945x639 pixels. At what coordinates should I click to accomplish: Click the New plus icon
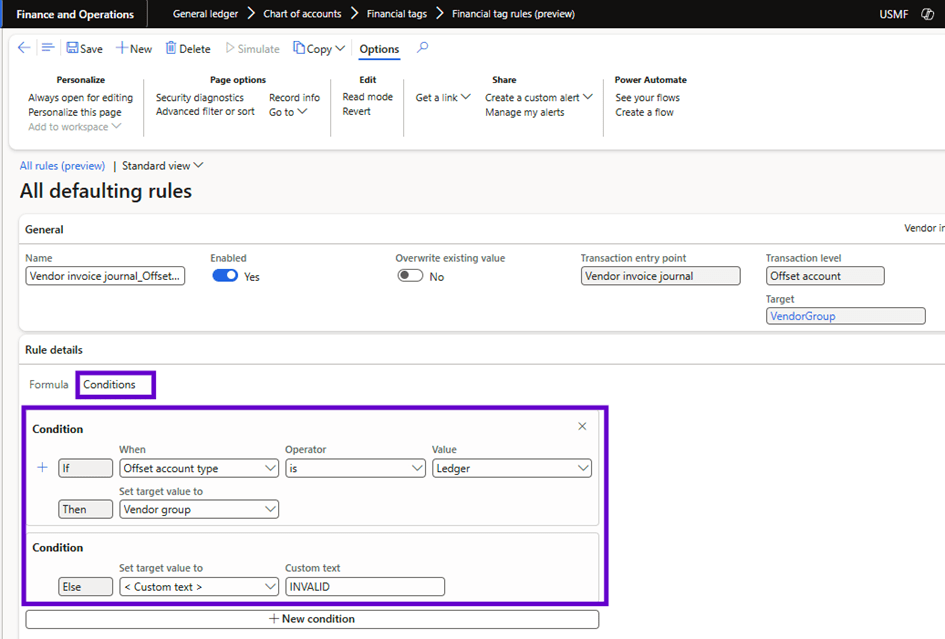point(121,49)
